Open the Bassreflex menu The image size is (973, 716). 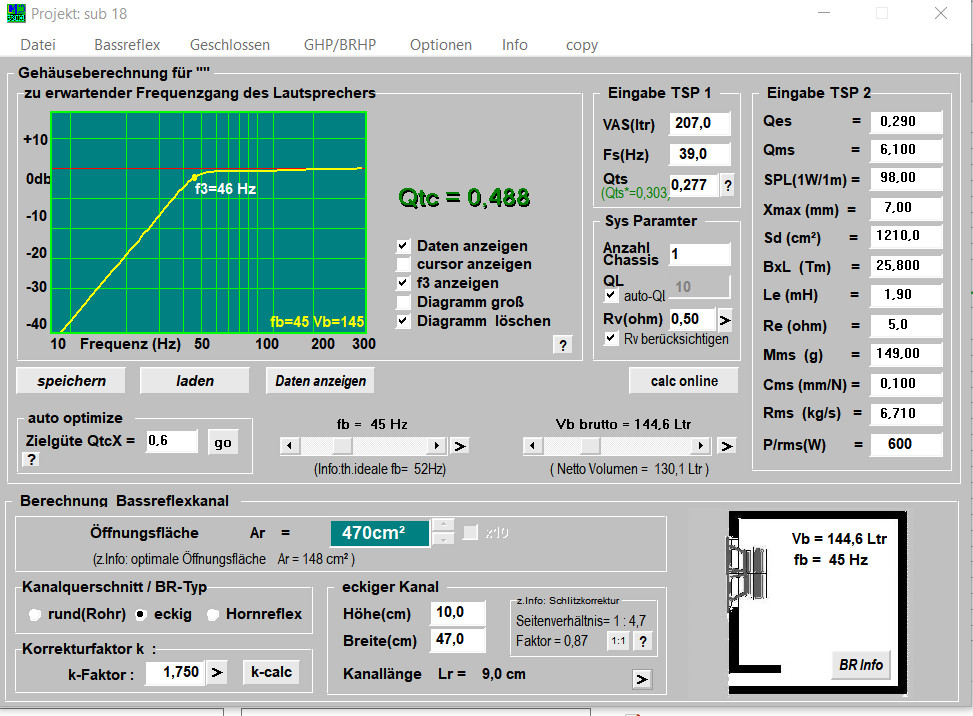tap(127, 45)
